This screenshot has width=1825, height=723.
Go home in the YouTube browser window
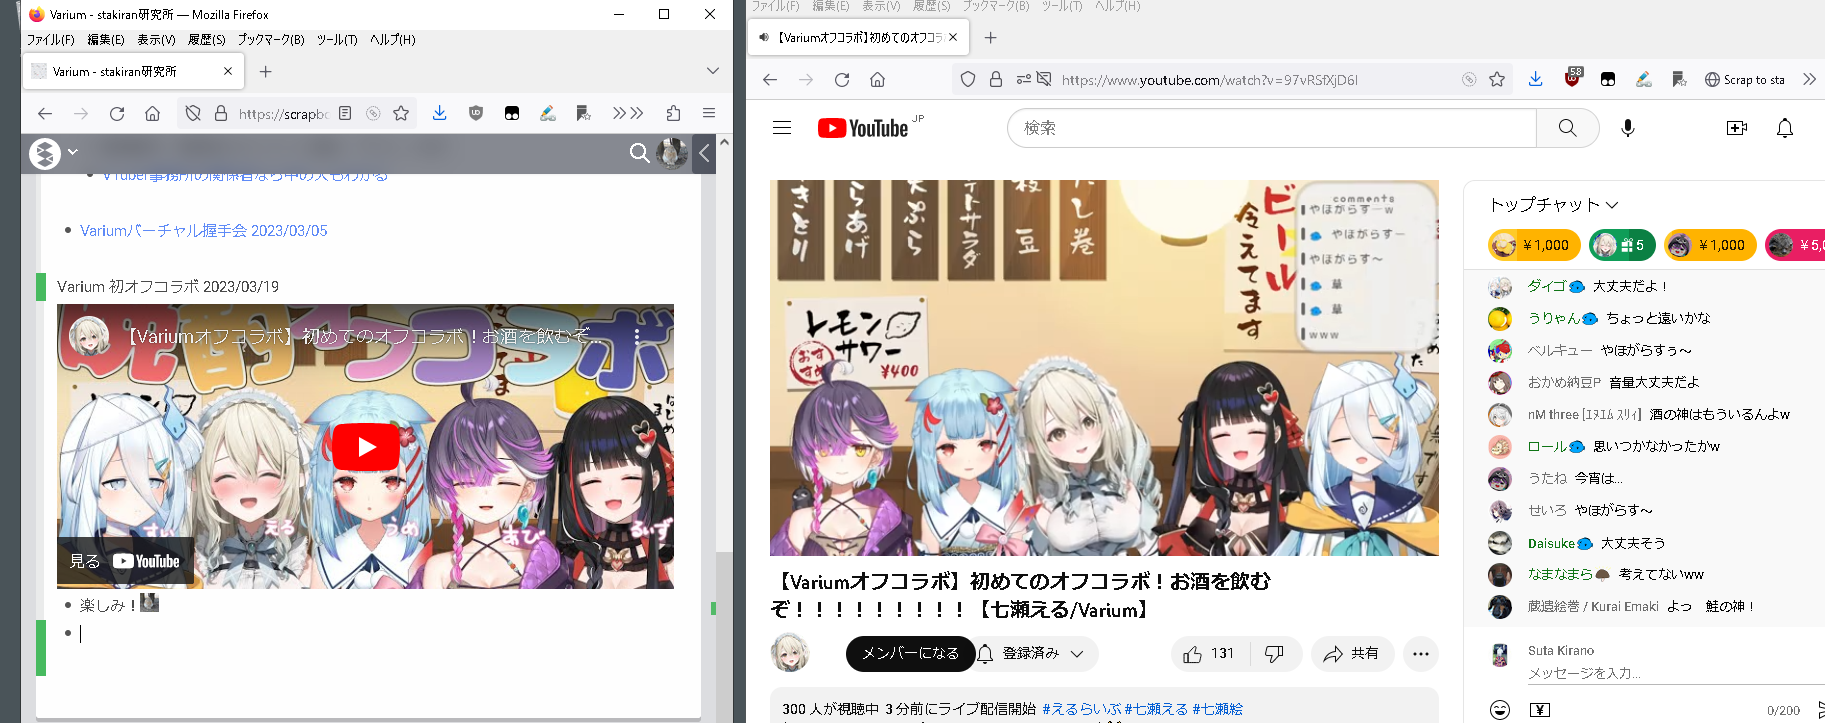[877, 80]
